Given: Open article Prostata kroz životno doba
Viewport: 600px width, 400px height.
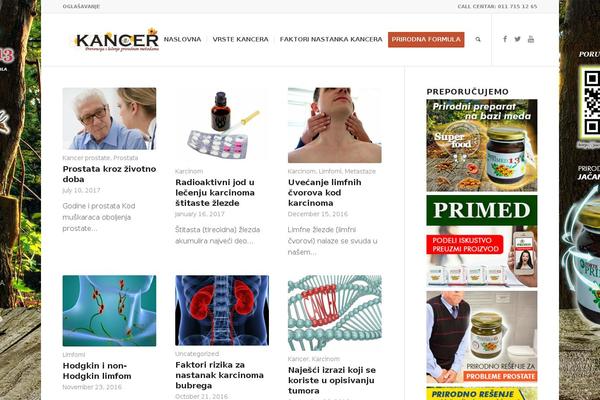Looking at the screenshot, I should click(x=109, y=174).
